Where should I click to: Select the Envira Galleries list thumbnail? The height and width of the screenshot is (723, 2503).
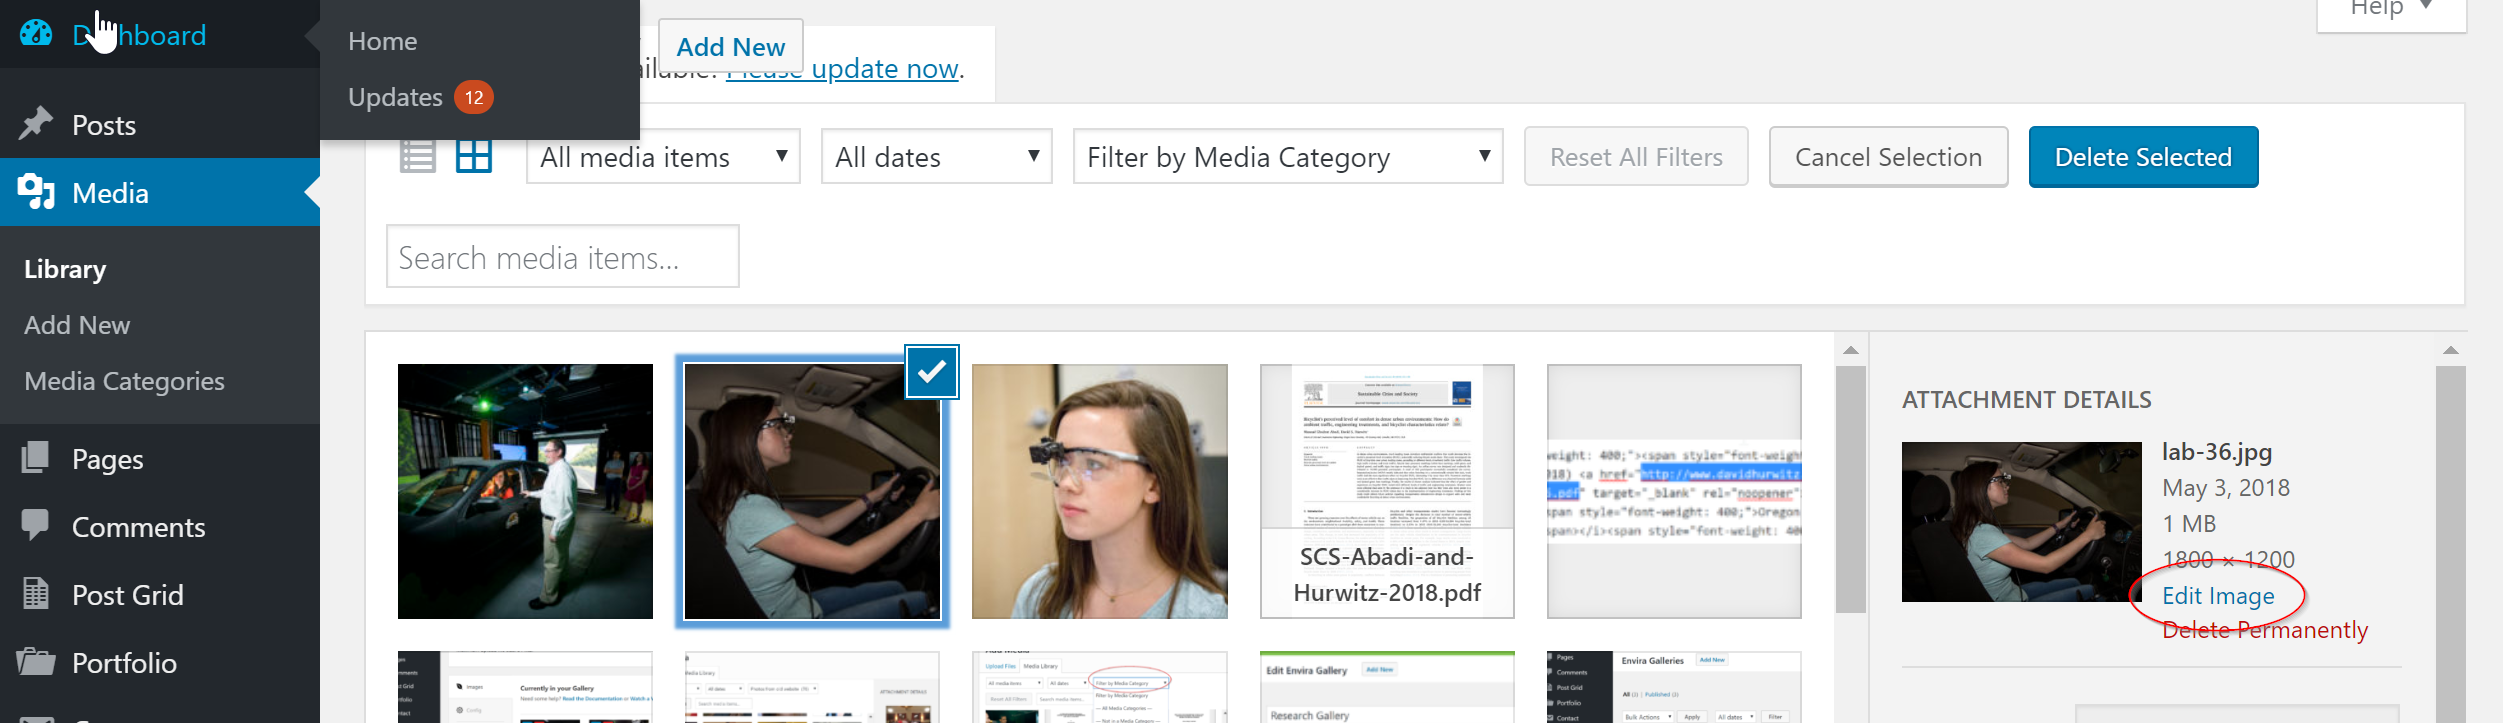pyautogui.click(x=1674, y=687)
